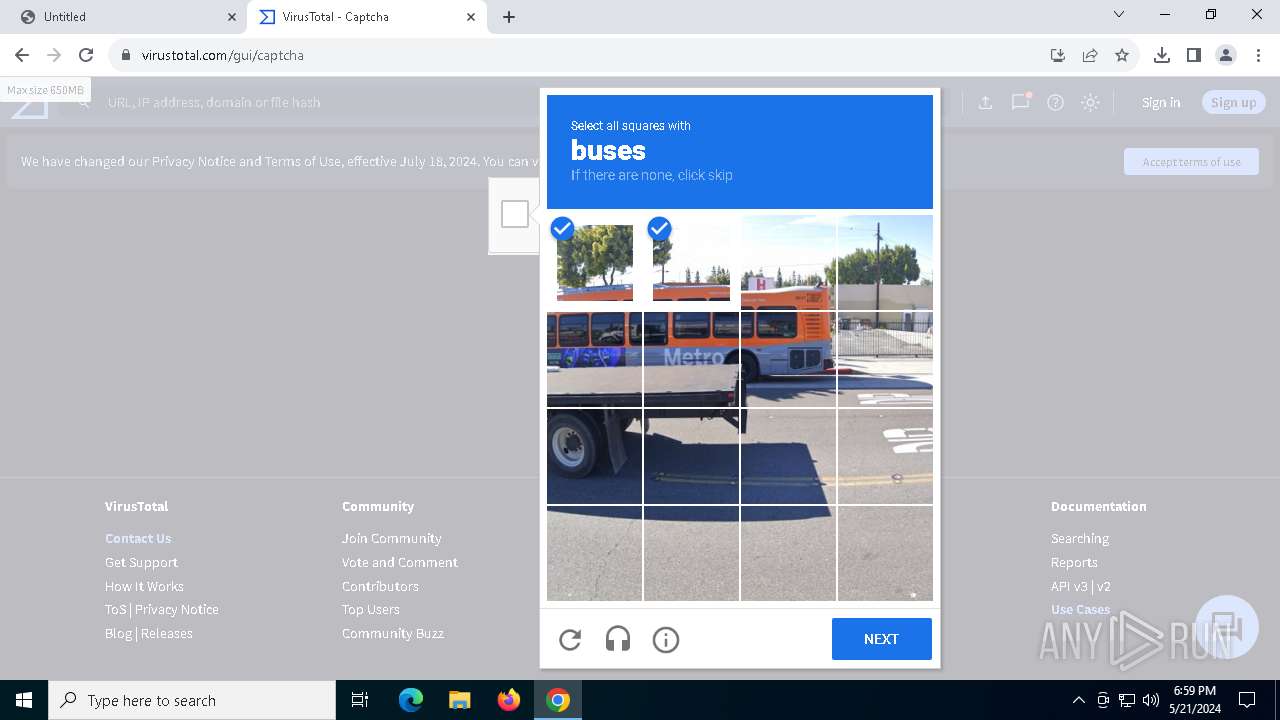Click the NEXT button in captcha
Image resolution: width=1280 pixels, height=720 pixels.
[881, 639]
